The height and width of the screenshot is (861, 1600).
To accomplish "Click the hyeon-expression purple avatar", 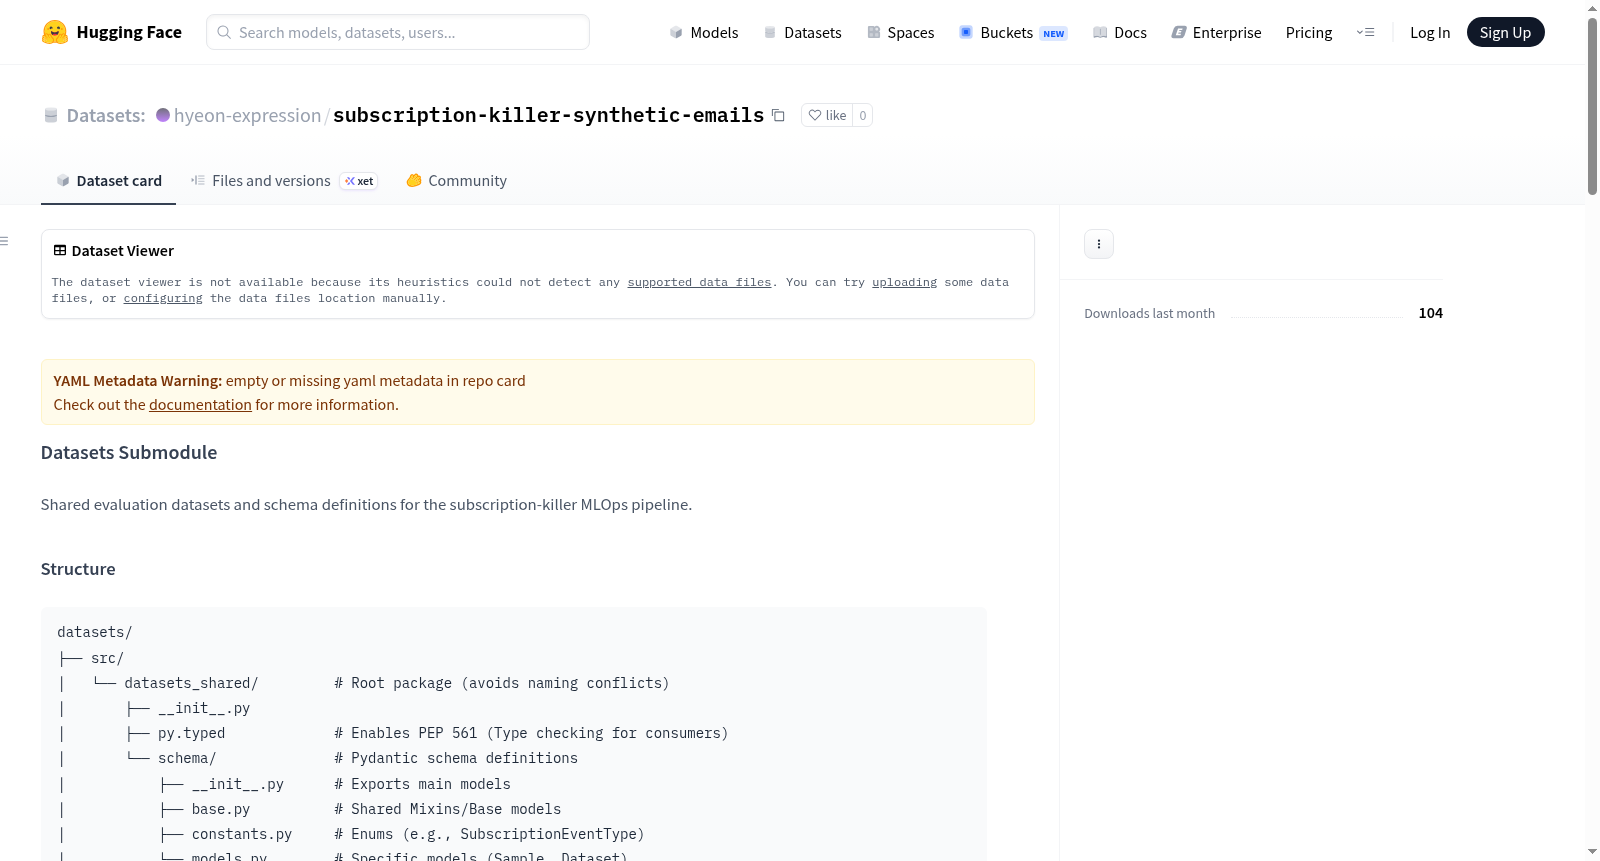I will (x=163, y=115).
